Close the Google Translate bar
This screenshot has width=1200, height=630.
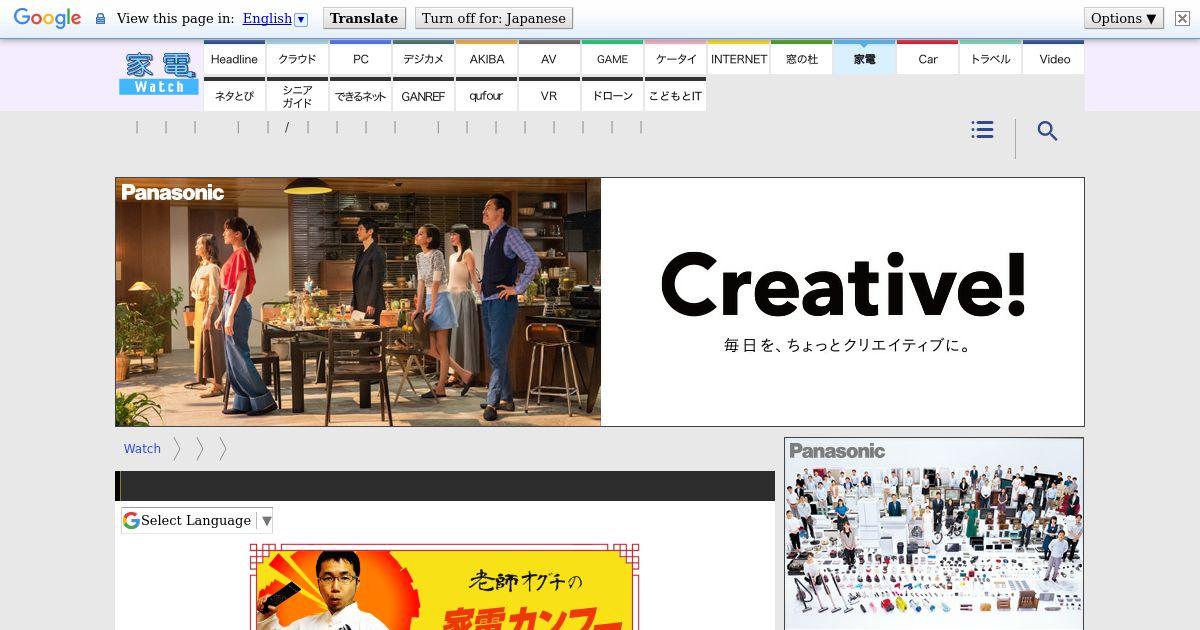coord(1182,18)
